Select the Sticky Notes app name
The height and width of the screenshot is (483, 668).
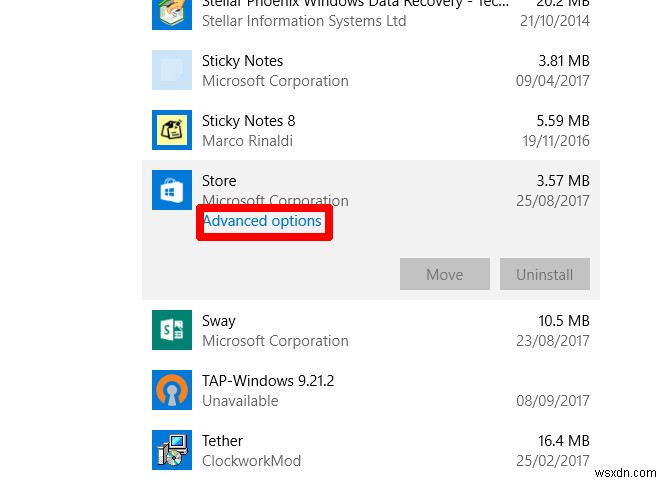click(242, 61)
